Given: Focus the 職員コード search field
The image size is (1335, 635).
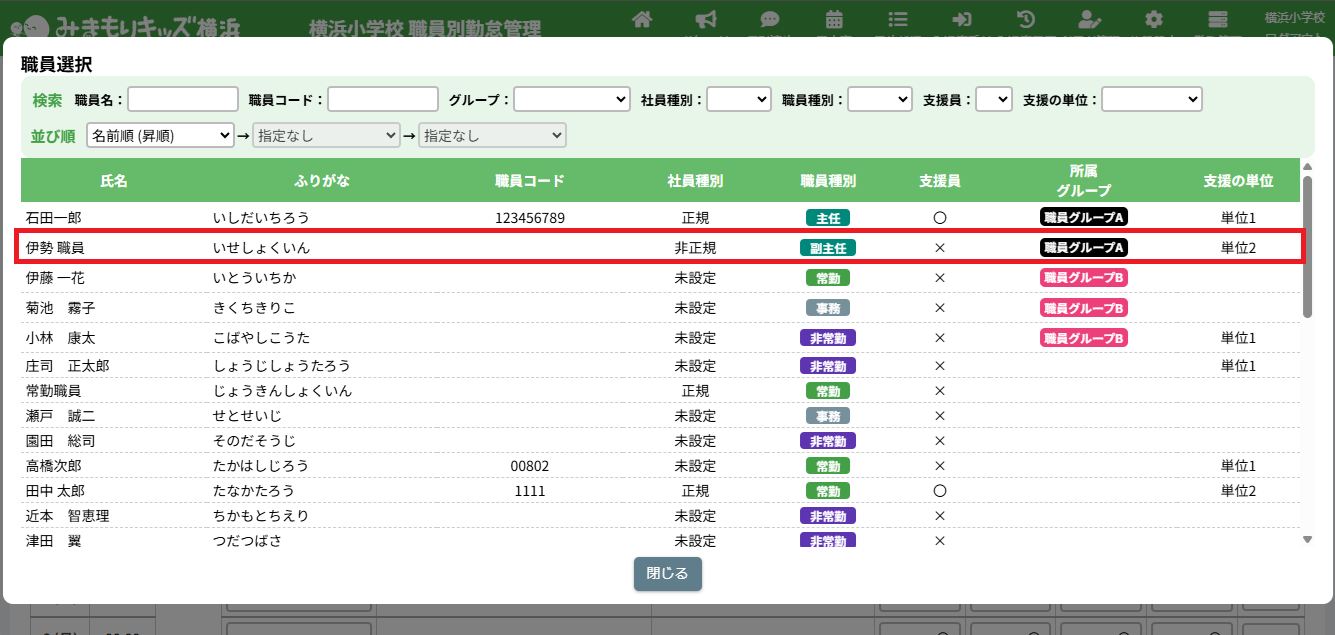Looking at the screenshot, I should coord(383,99).
